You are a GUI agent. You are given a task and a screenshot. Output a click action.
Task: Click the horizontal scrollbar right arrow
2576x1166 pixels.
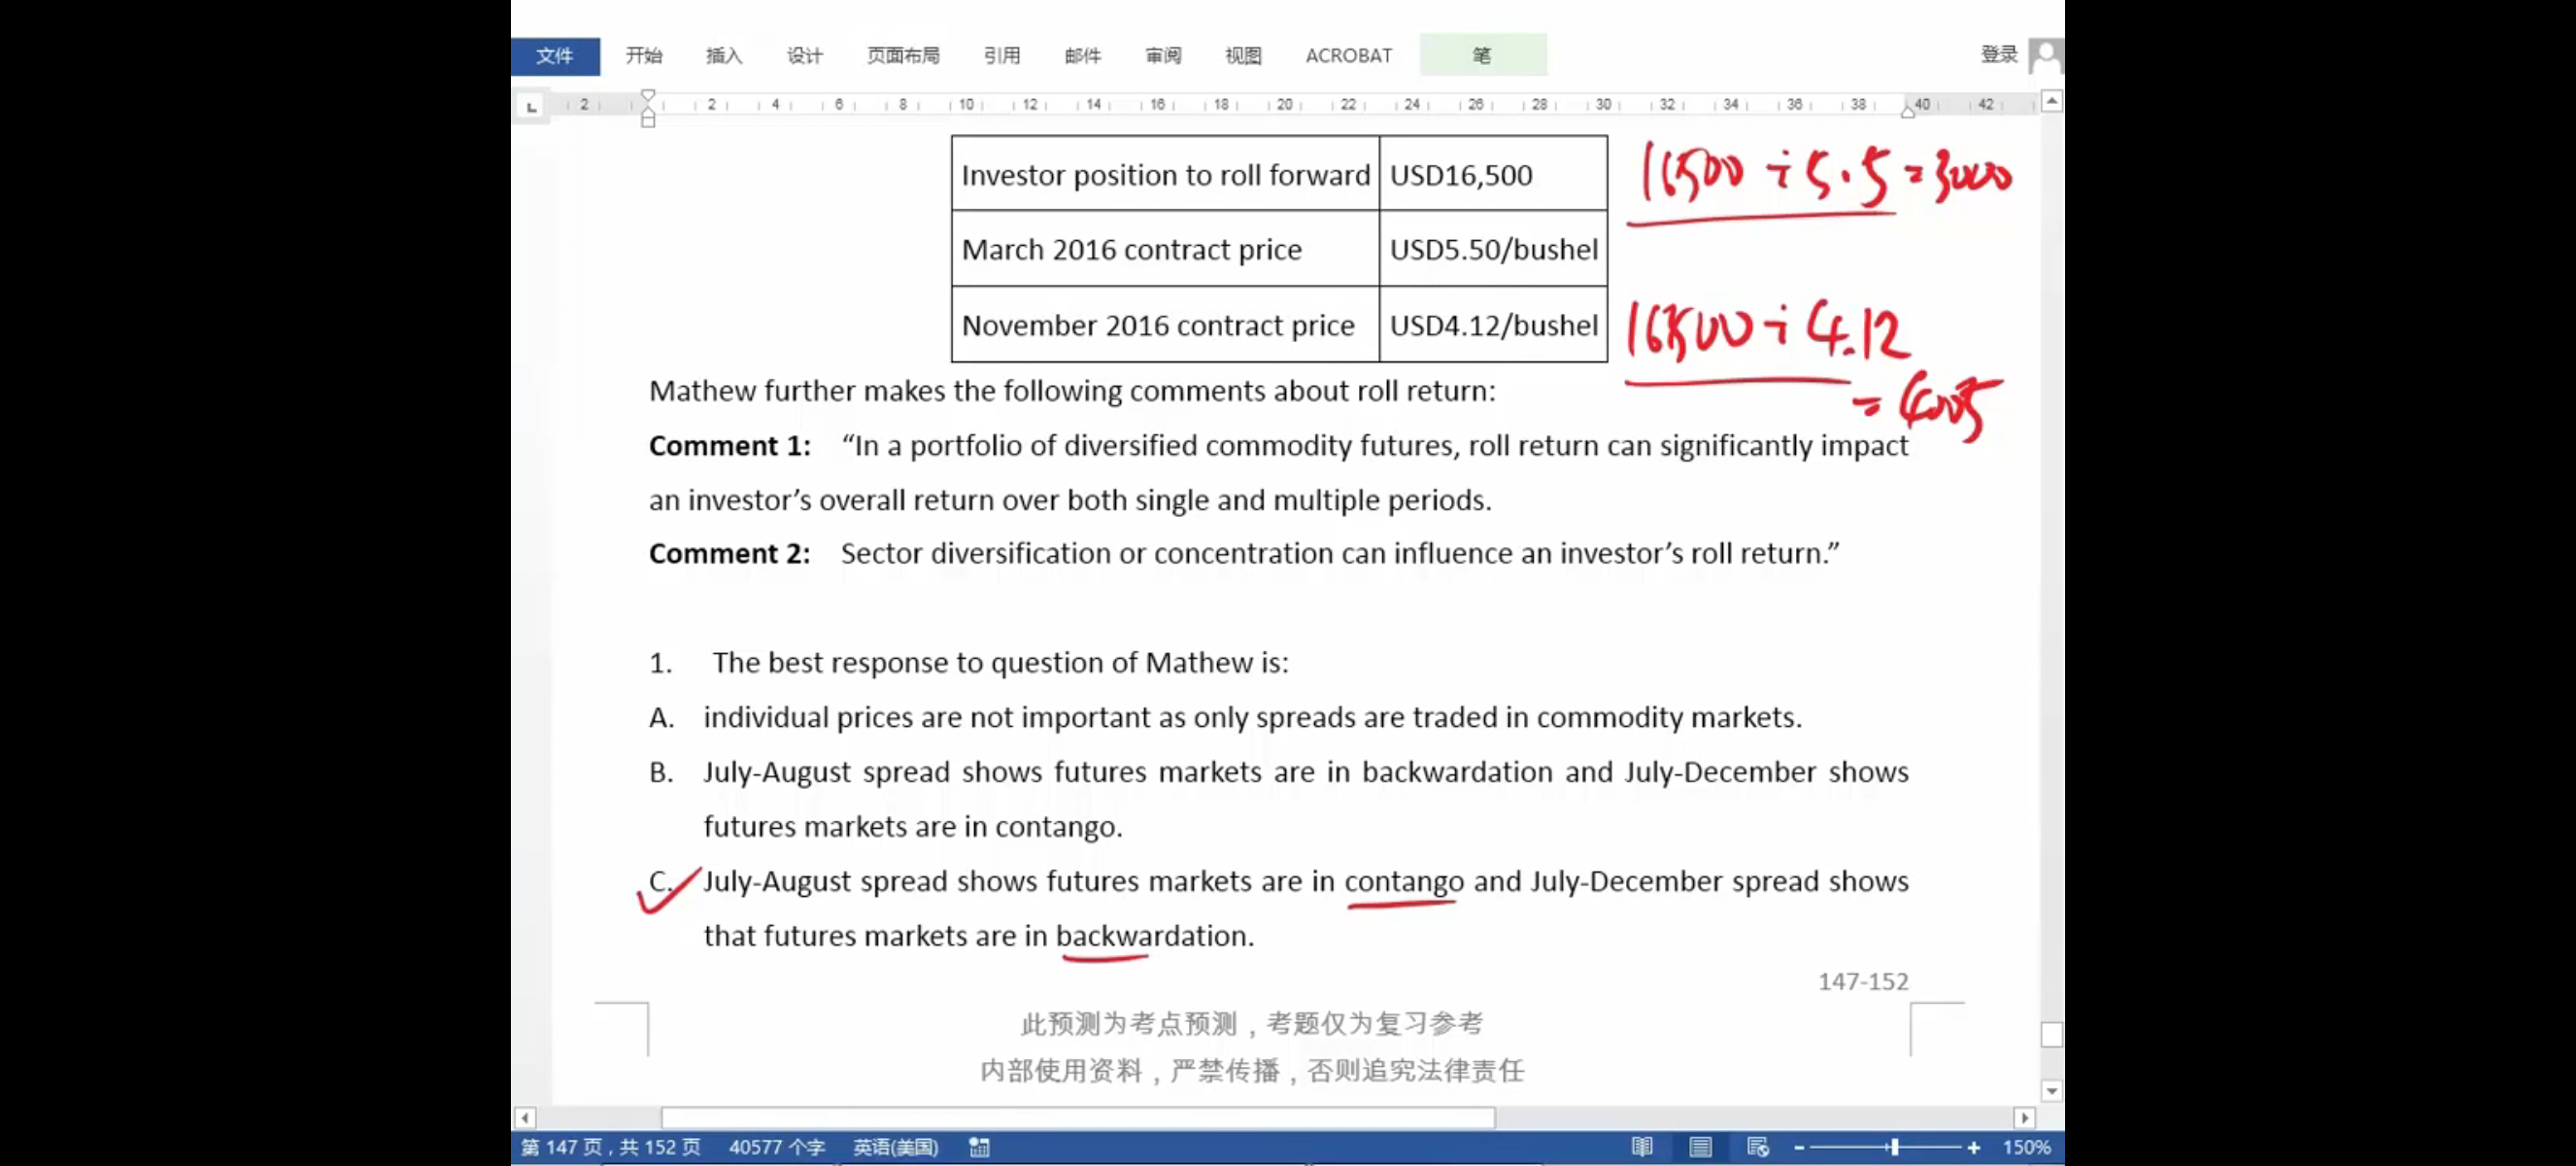coord(2024,1117)
